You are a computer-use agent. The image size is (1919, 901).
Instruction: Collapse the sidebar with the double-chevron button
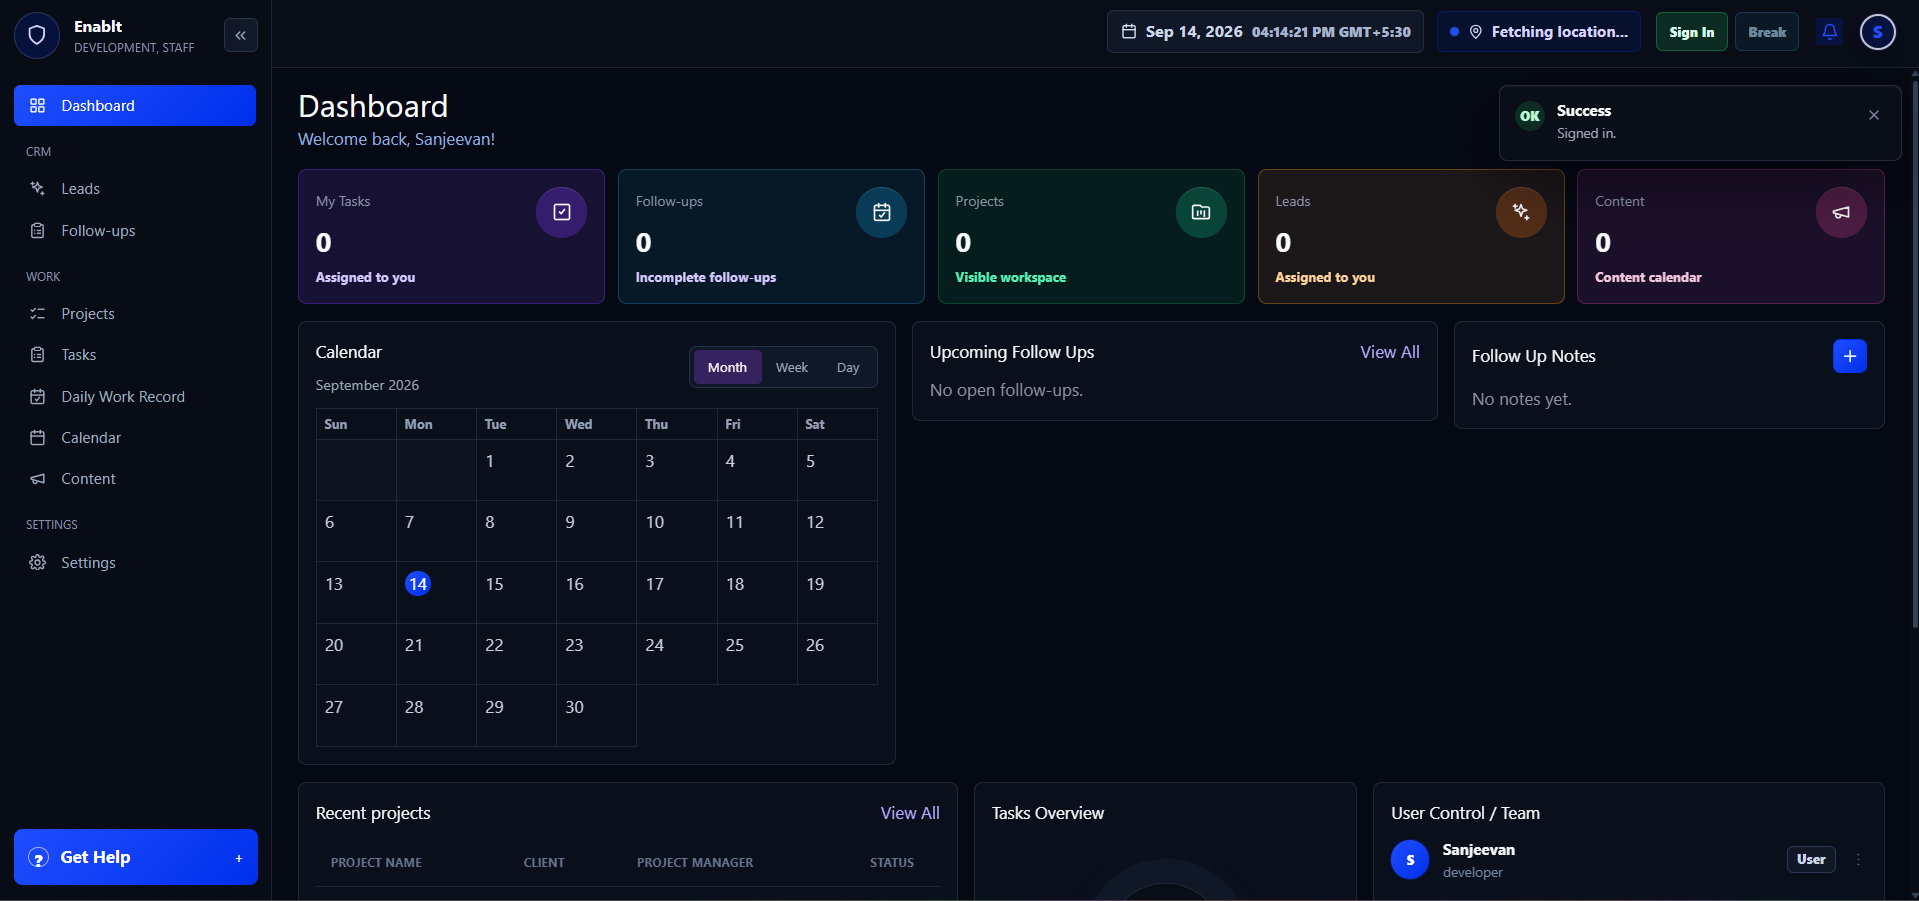pos(241,35)
